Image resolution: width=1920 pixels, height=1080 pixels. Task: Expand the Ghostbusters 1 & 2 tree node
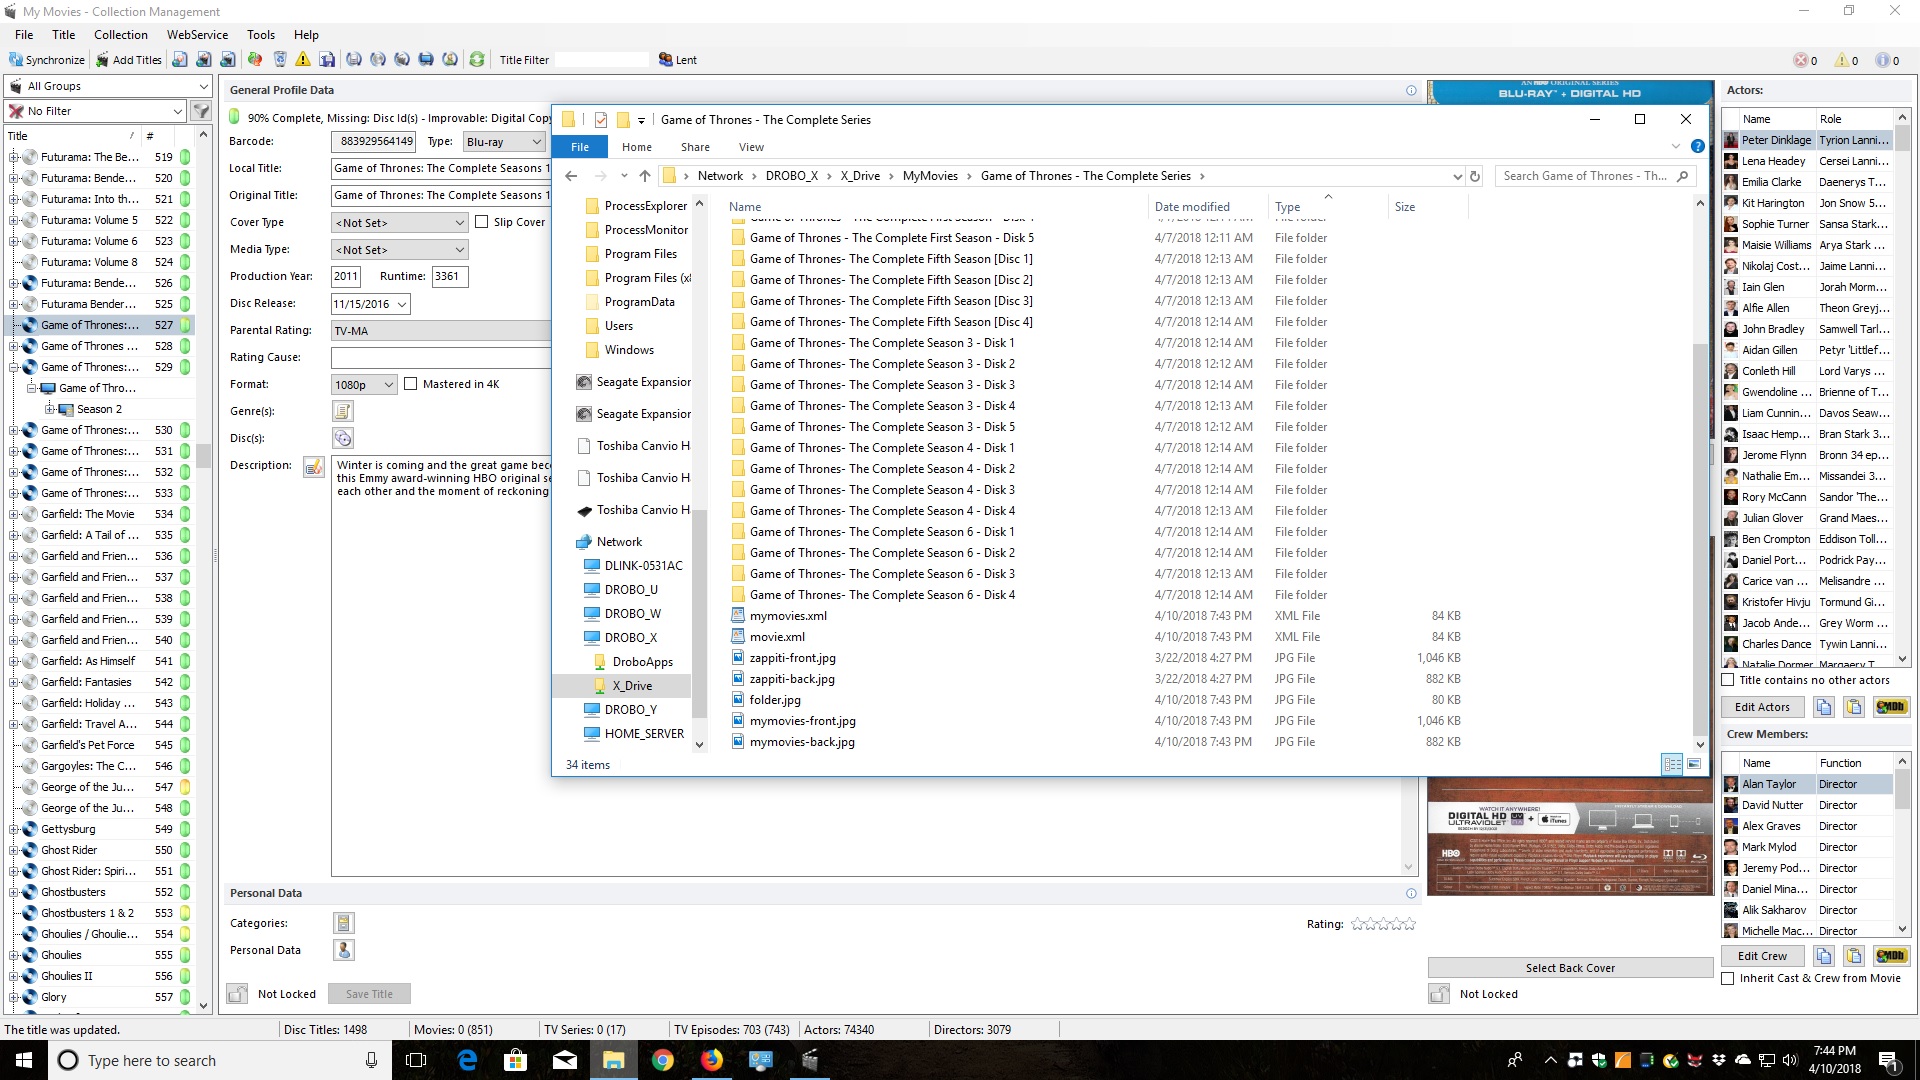pyautogui.click(x=14, y=913)
